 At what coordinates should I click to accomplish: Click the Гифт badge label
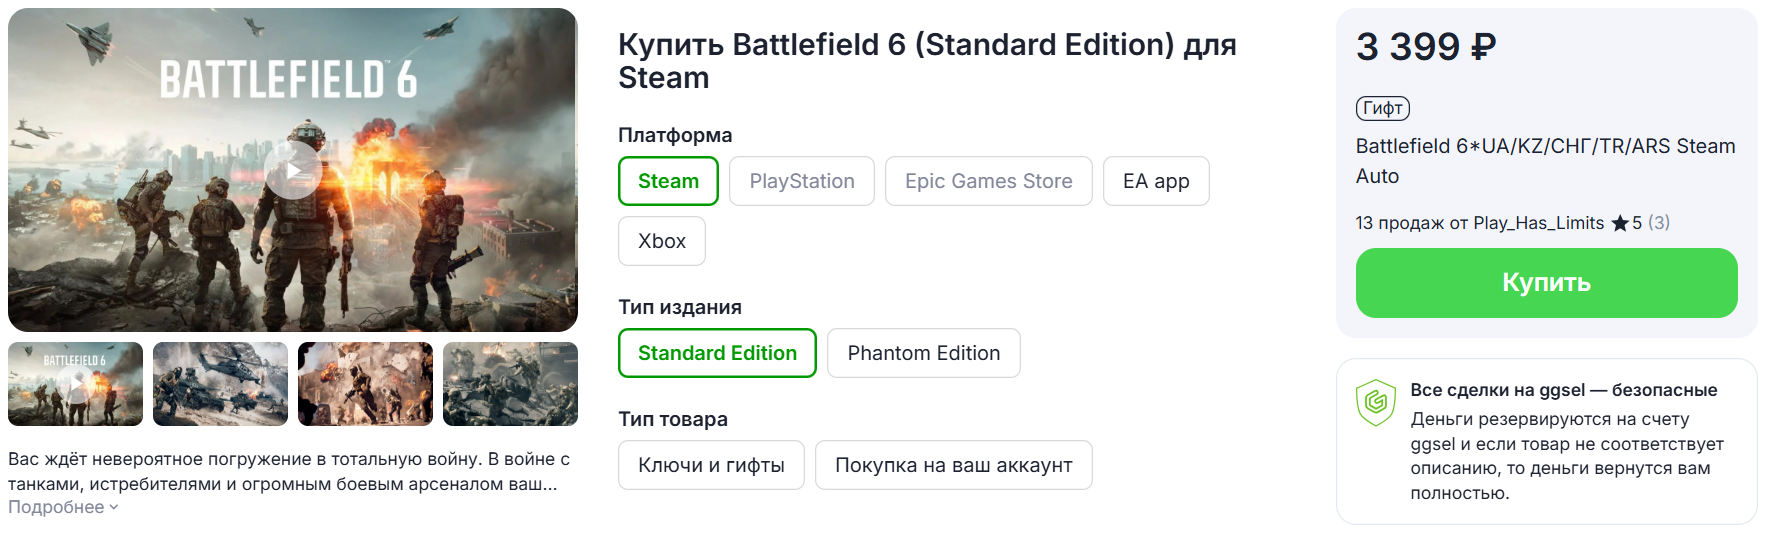(1382, 108)
